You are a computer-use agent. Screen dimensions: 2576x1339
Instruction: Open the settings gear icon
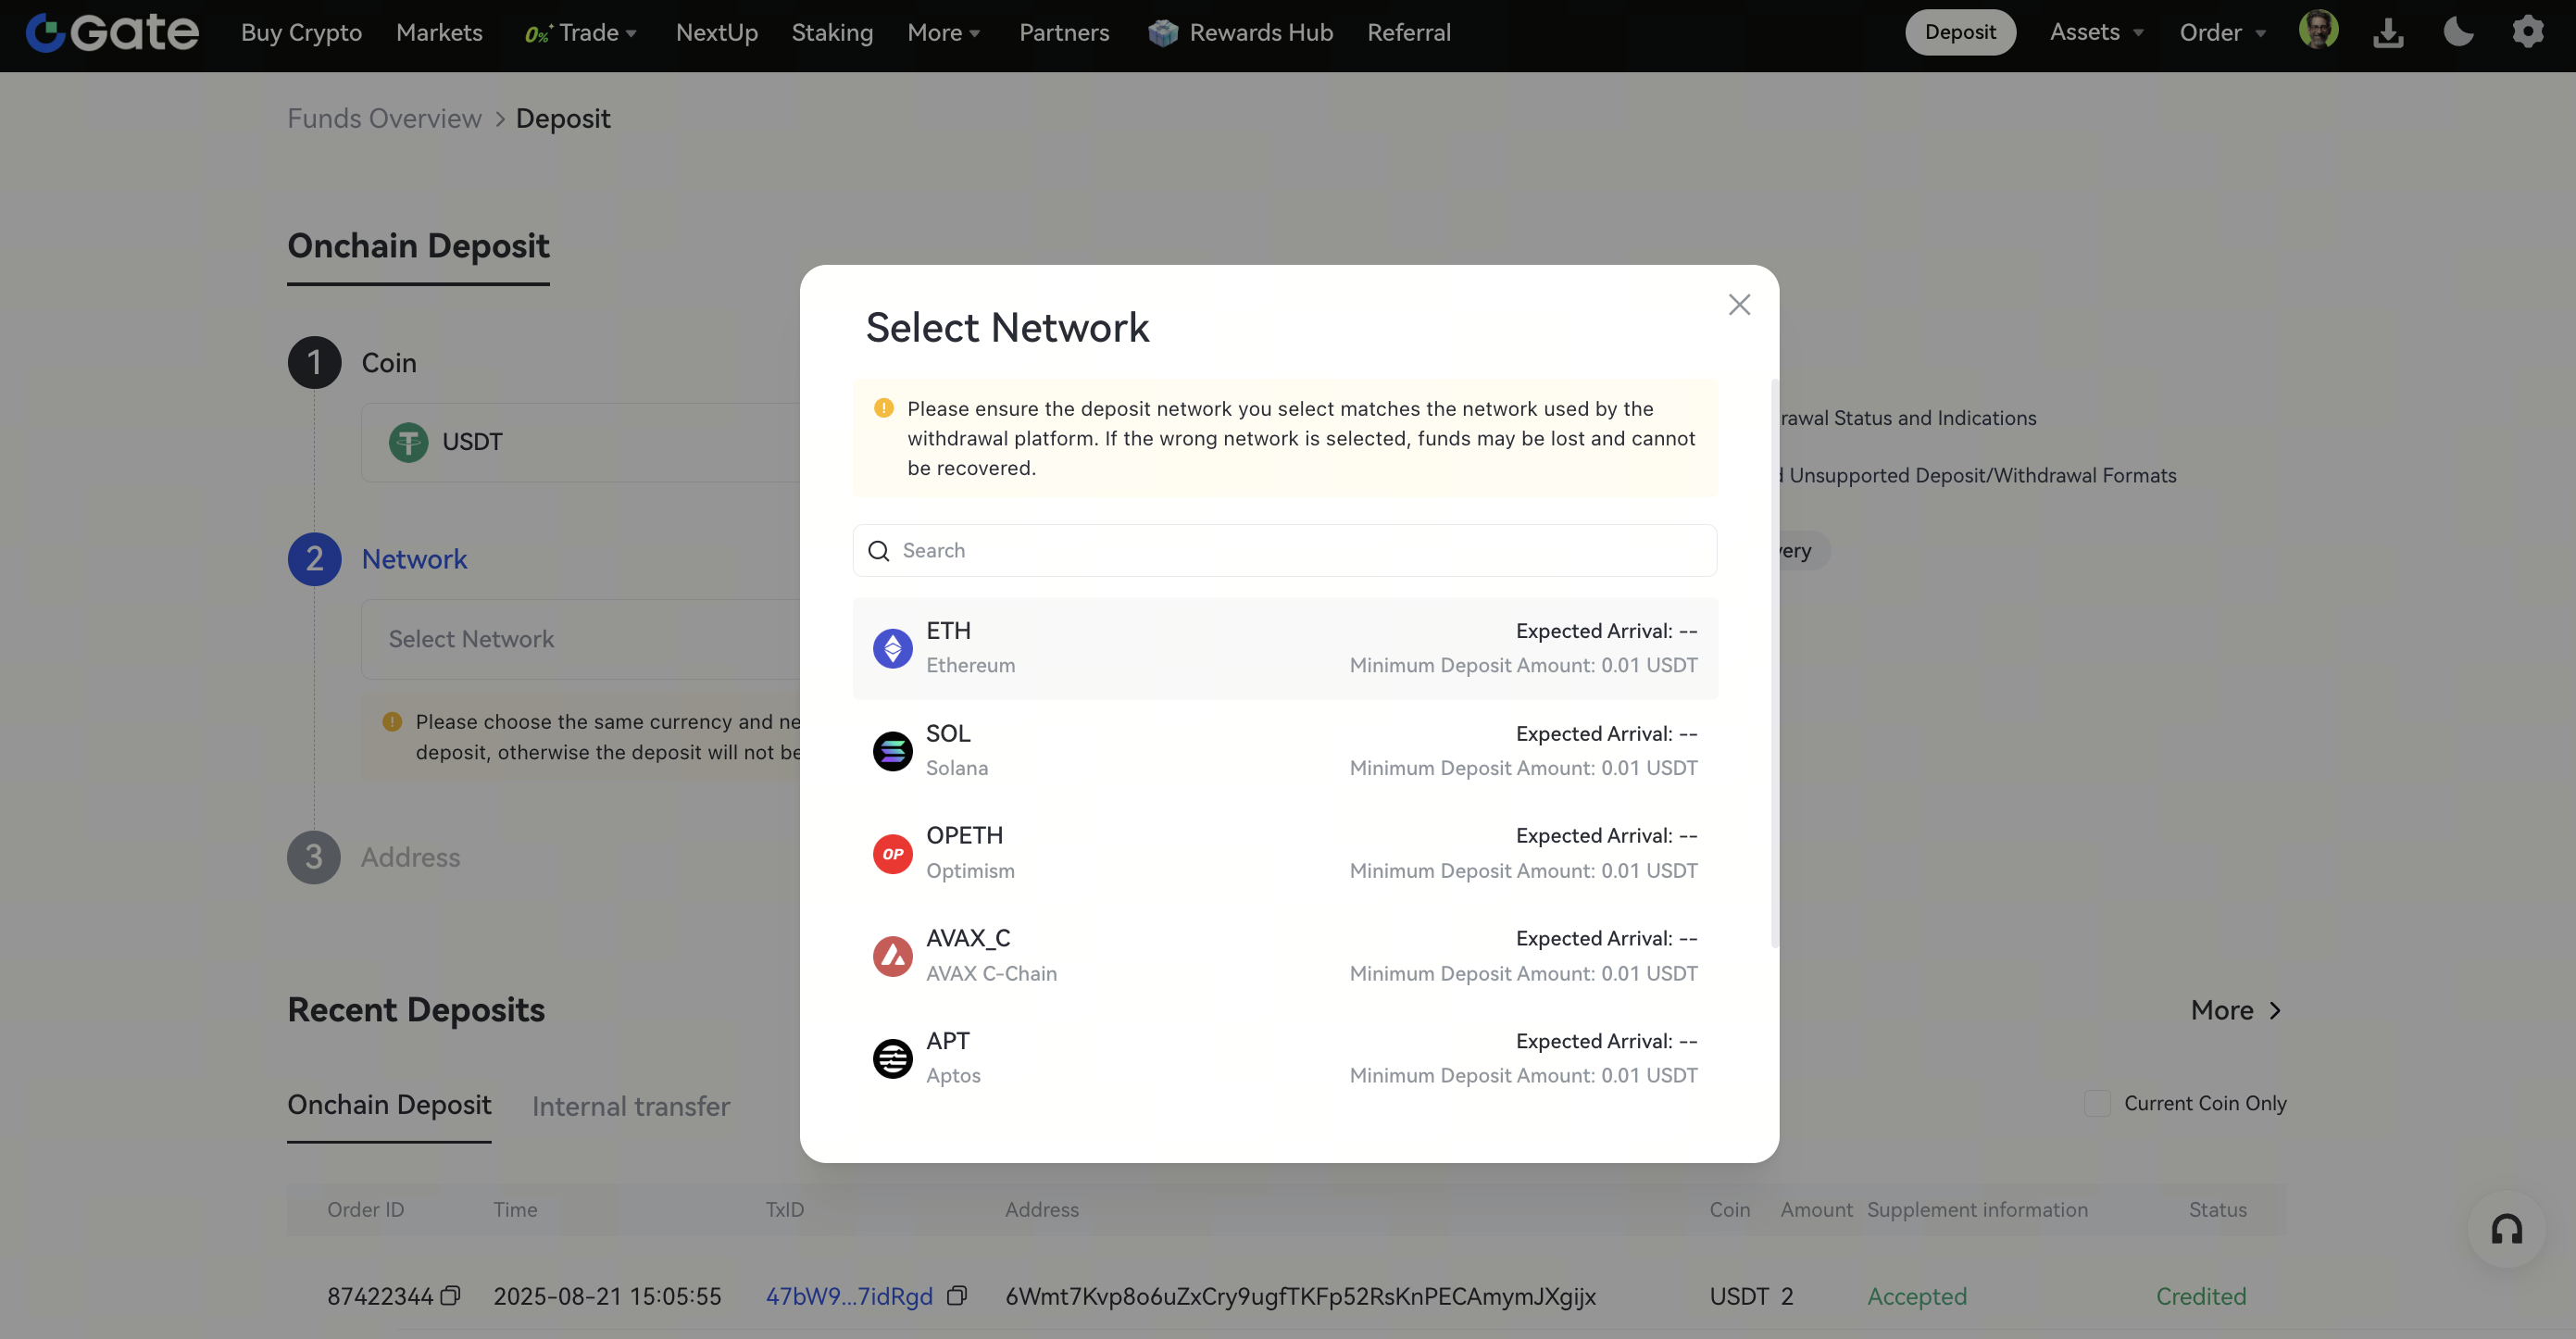coord(2528,32)
